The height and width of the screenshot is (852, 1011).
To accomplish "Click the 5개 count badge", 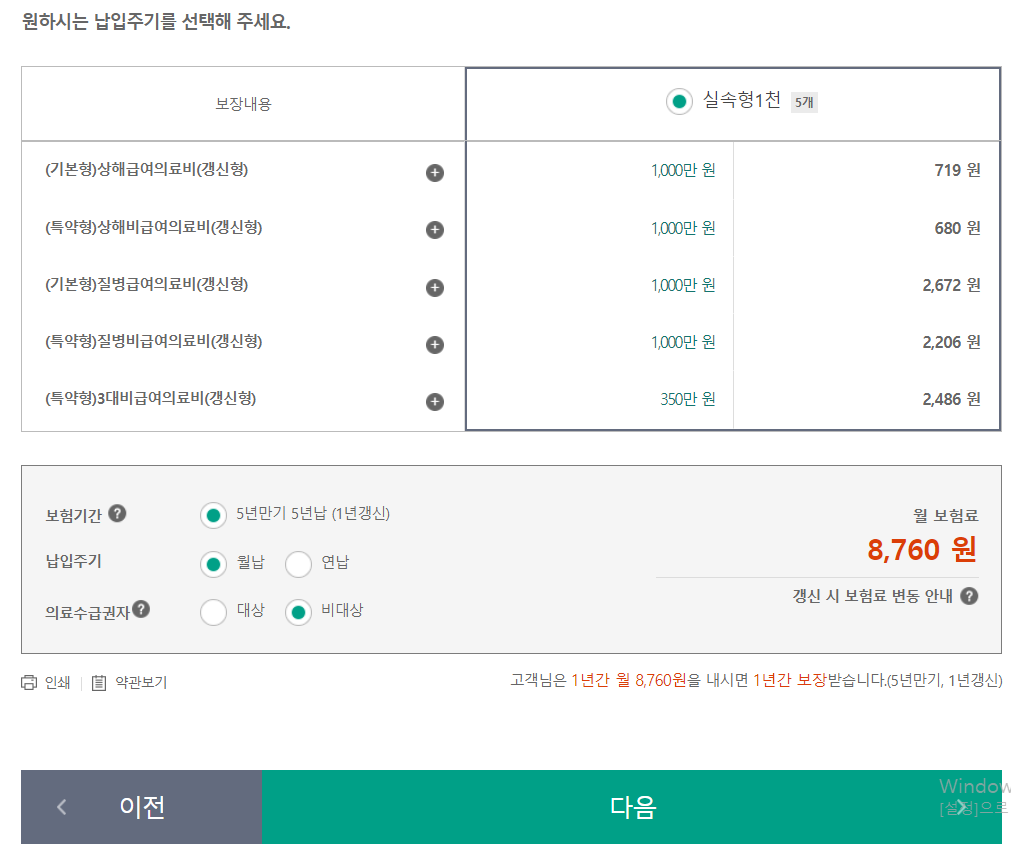I will [805, 101].
